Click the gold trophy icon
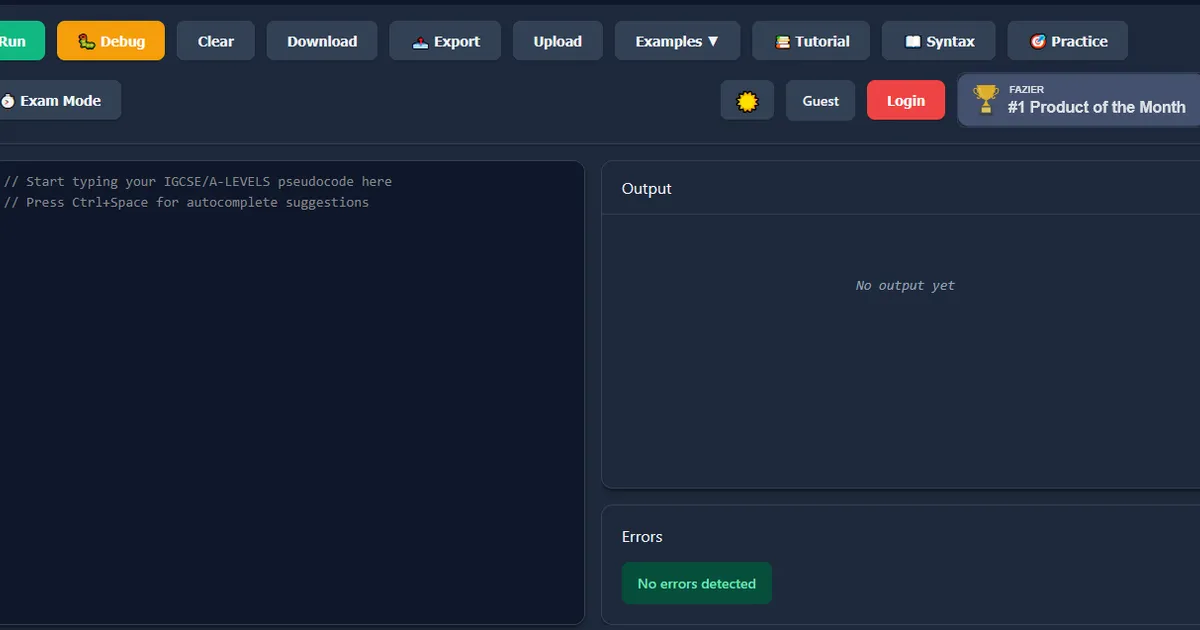Screen dimensions: 1200x630 pos(986,99)
